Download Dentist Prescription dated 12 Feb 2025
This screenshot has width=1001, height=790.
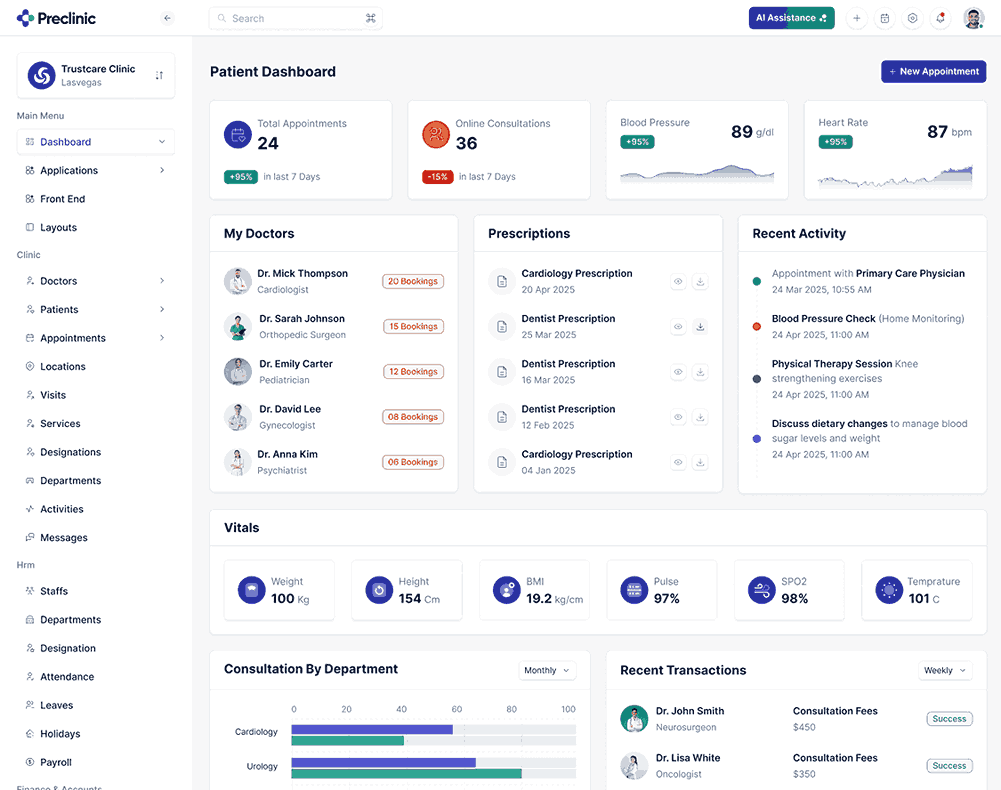tap(700, 417)
